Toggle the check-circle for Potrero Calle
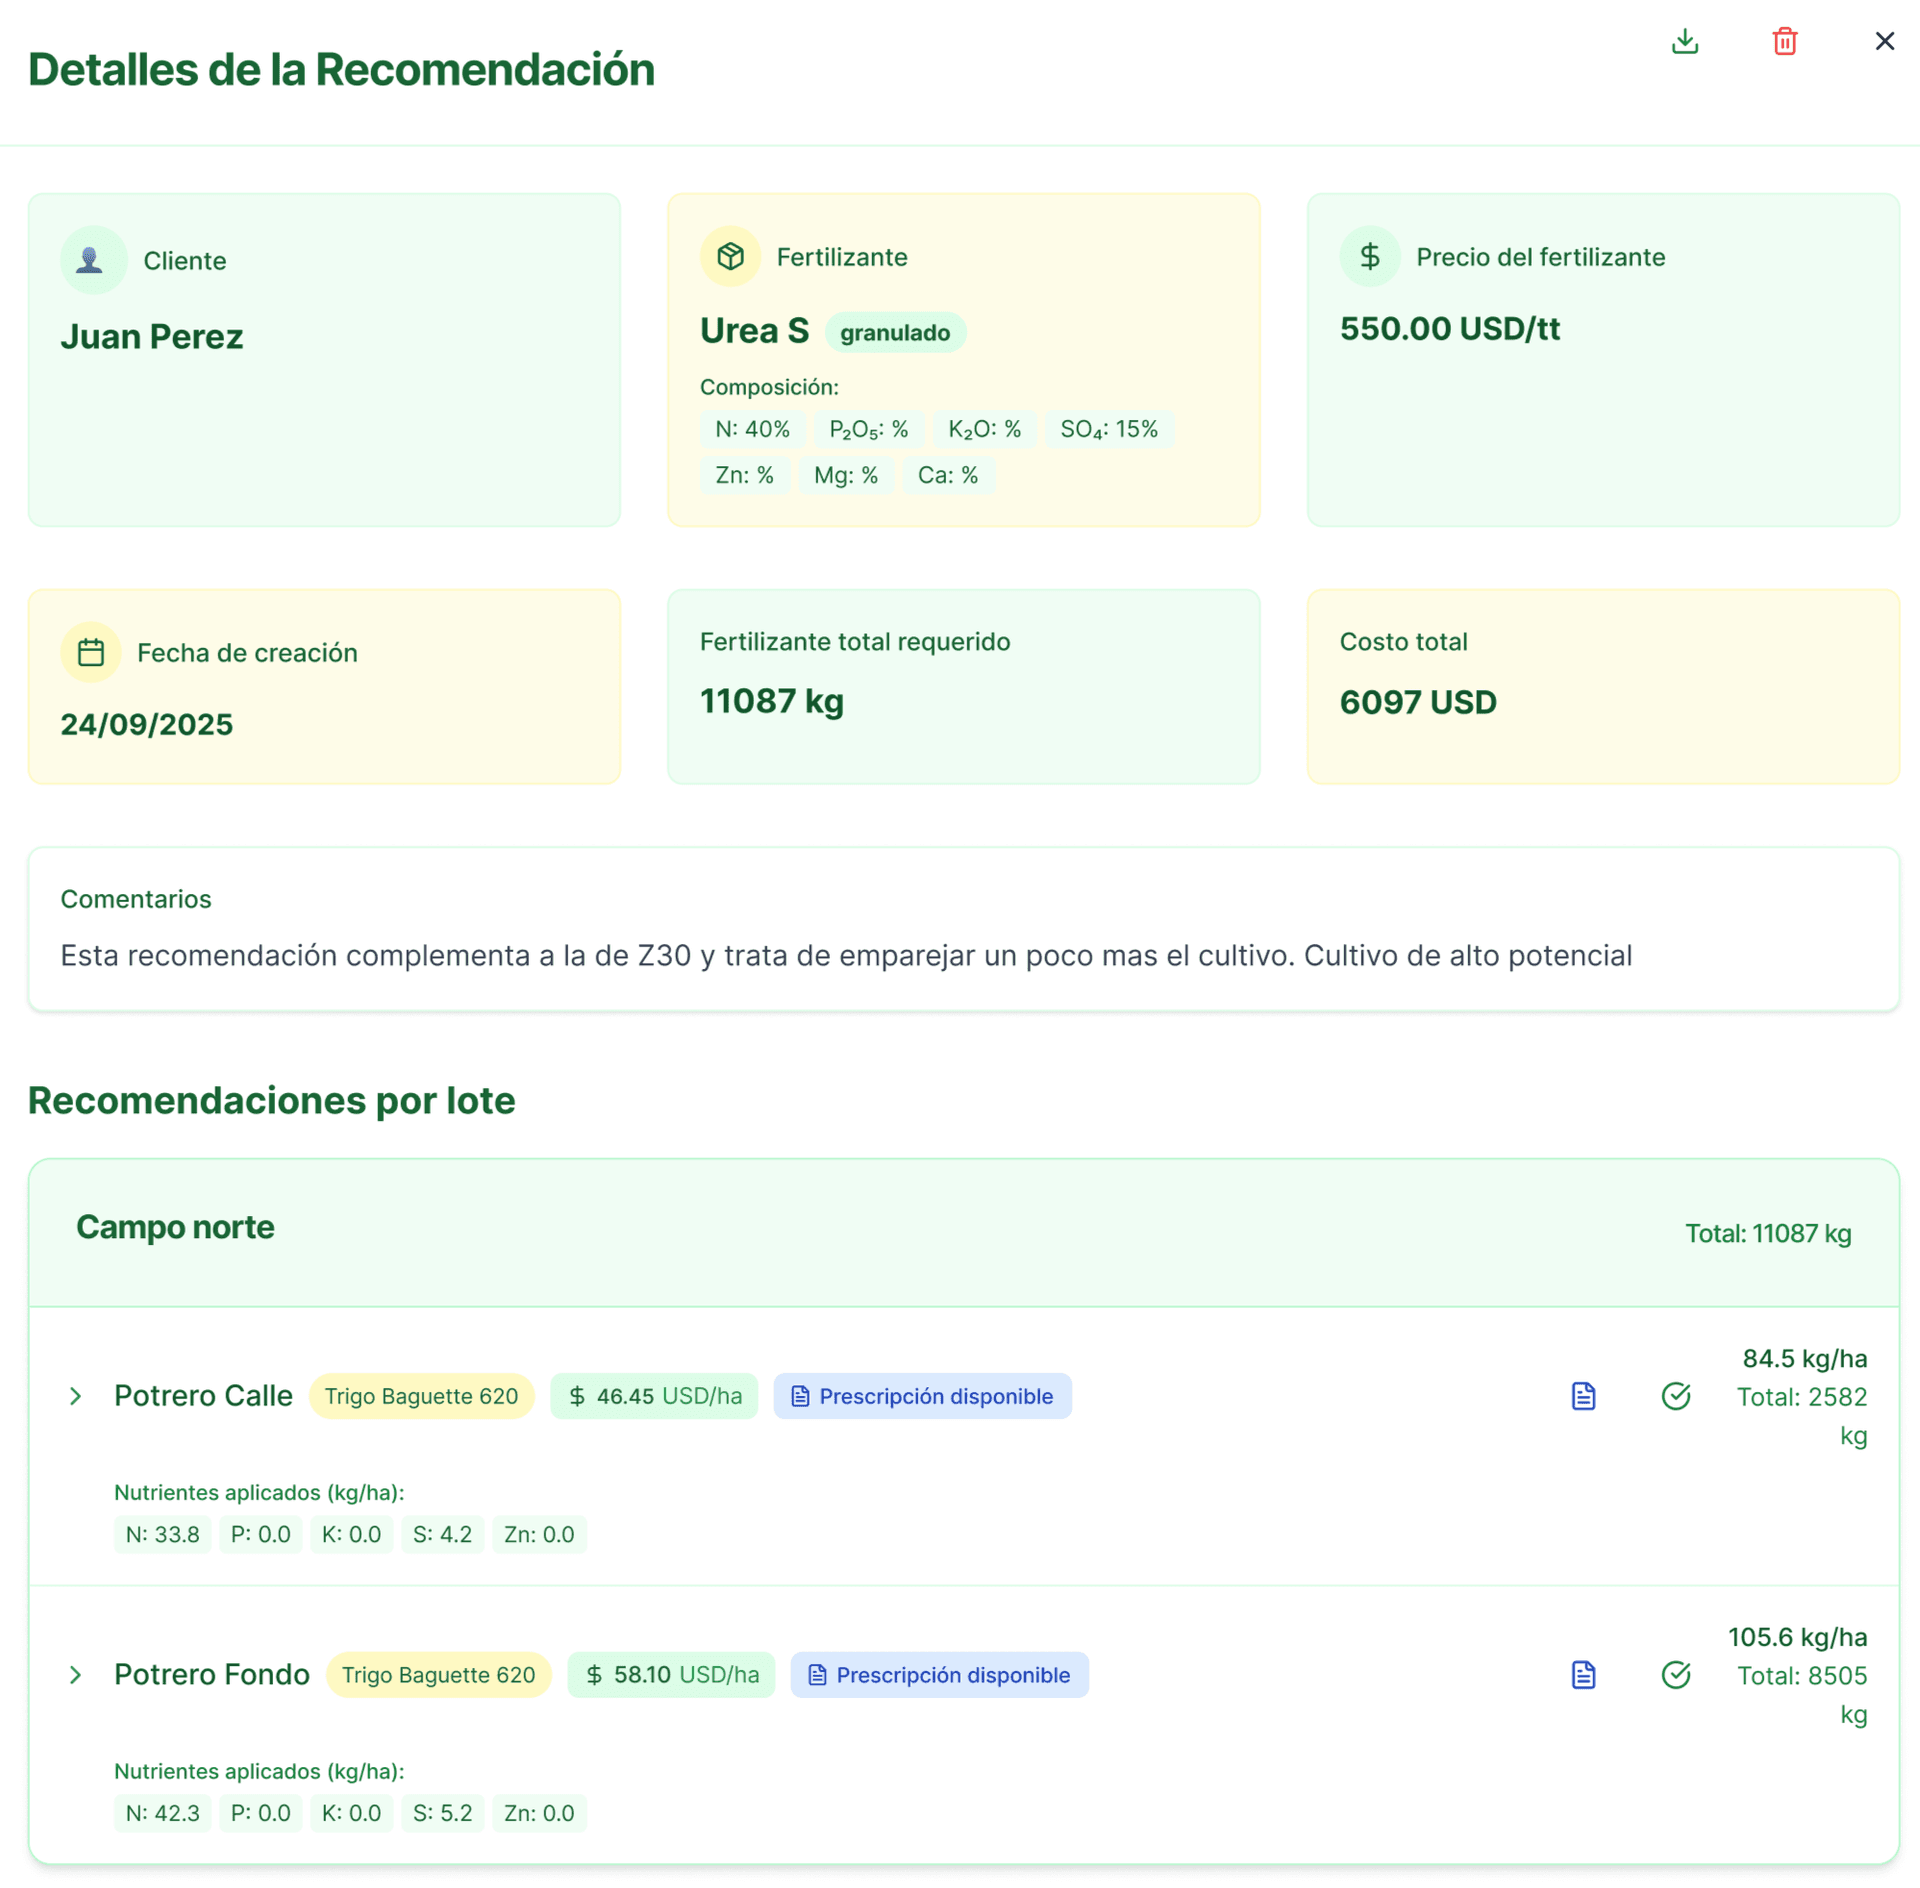This screenshot has width=1920, height=1888. point(1676,1396)
